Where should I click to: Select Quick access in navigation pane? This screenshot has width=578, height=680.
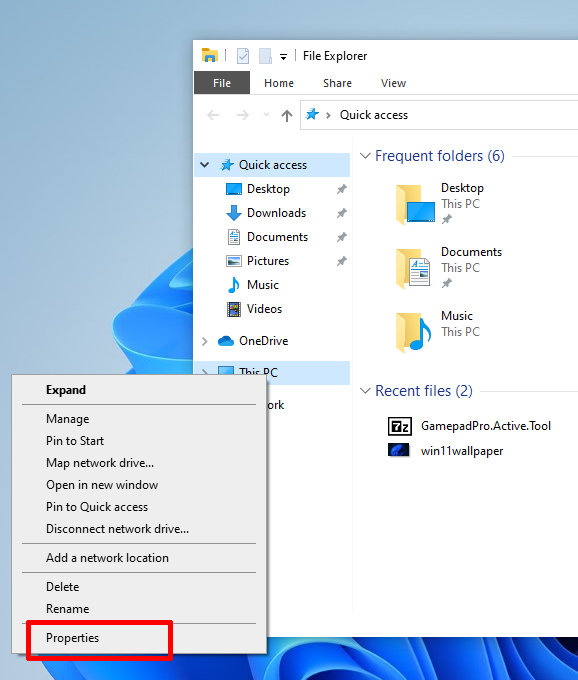coord(272,165)
